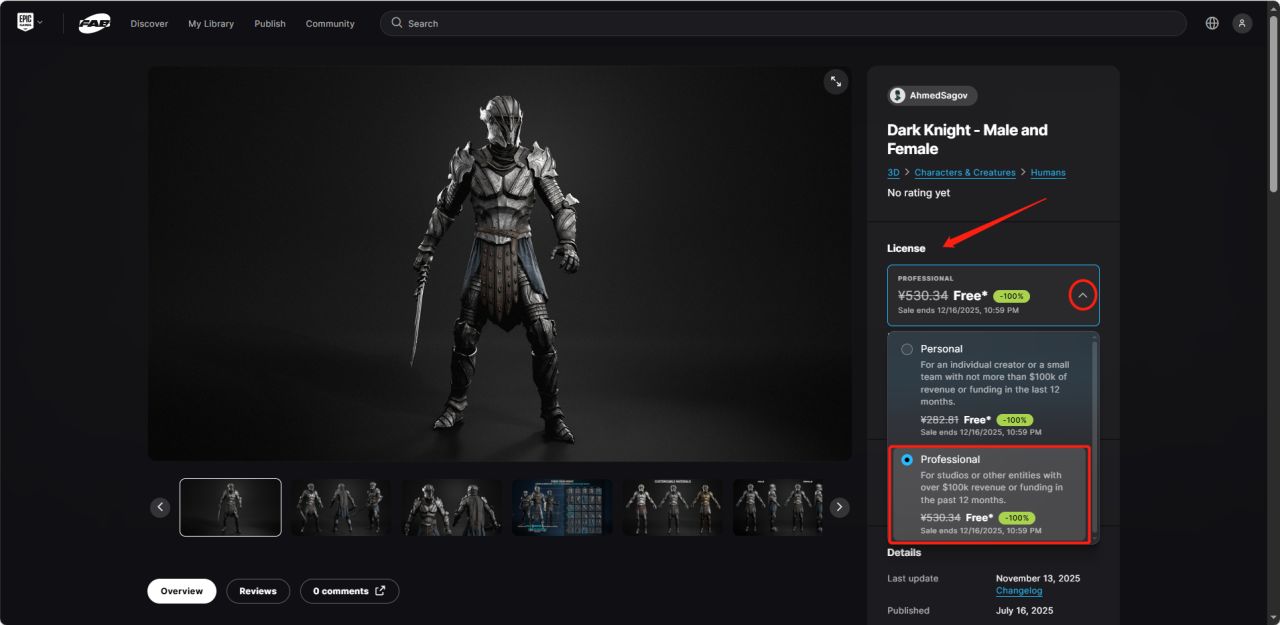This screenshot has height=625, width=1280.
Task: Click the No rating yet text
Action: pyautogui.click(x=918, y=193)
